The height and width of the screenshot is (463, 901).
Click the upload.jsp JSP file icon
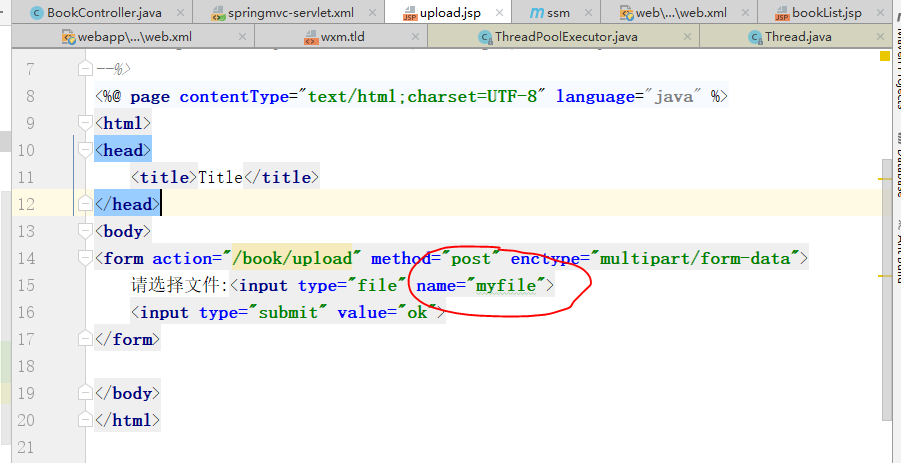coord(410,13)
